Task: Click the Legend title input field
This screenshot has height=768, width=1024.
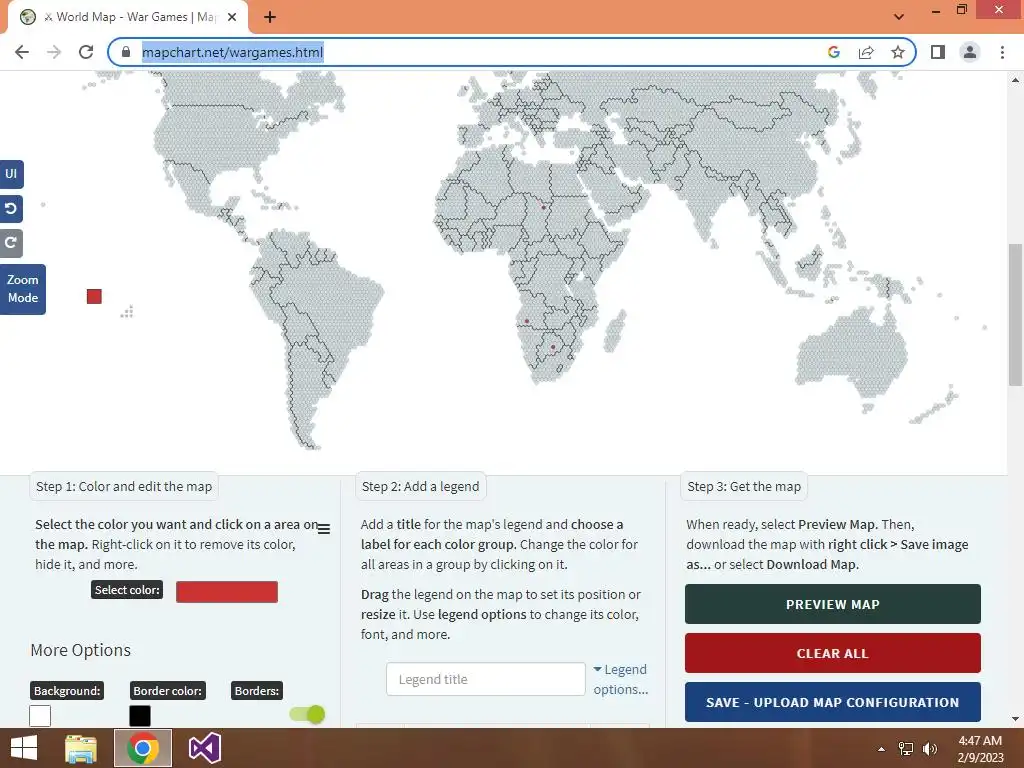Action: [485, 679]
